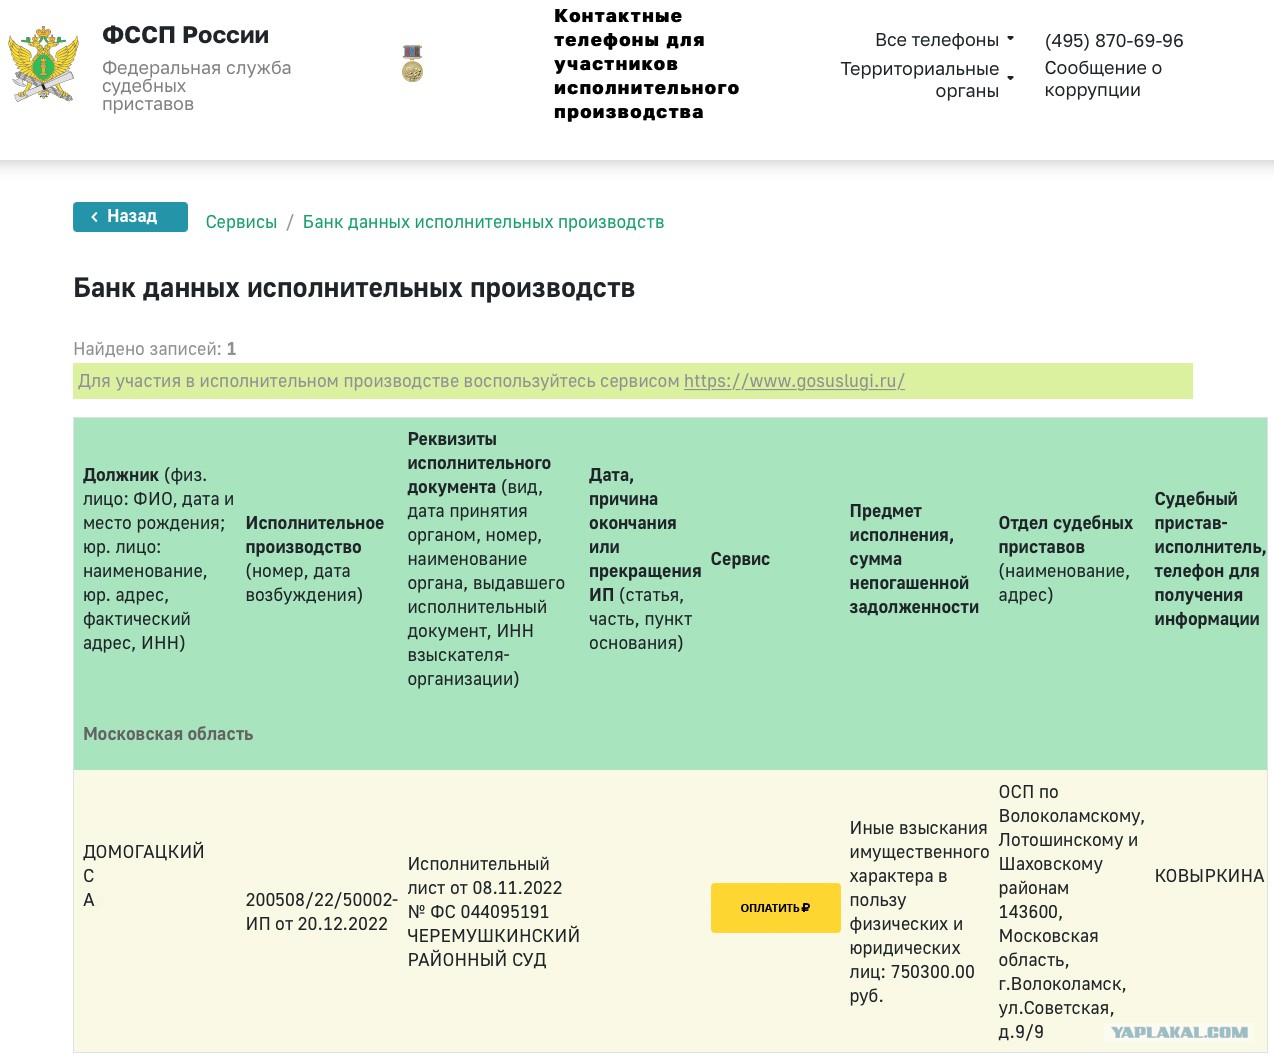This screenshot has height=1062, width=1274.
Task: Open the 'Сообщение о коррупции' link
Action: point(1102,79)
